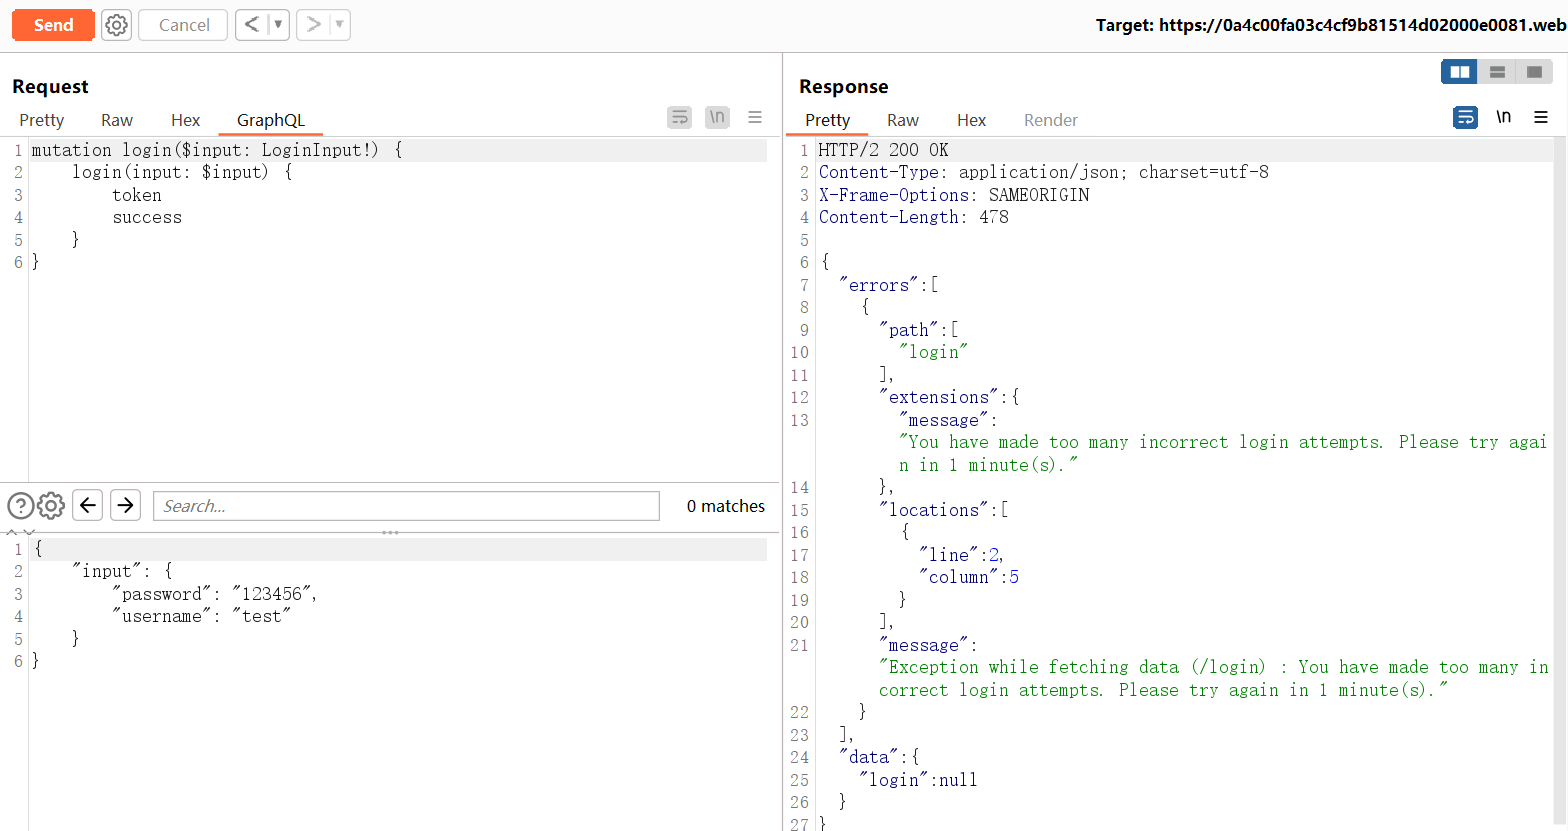Open the forward history dropdown arrow
This screenshot has width=1568, height=831.
pyautogui.click(x=339, y=25)
